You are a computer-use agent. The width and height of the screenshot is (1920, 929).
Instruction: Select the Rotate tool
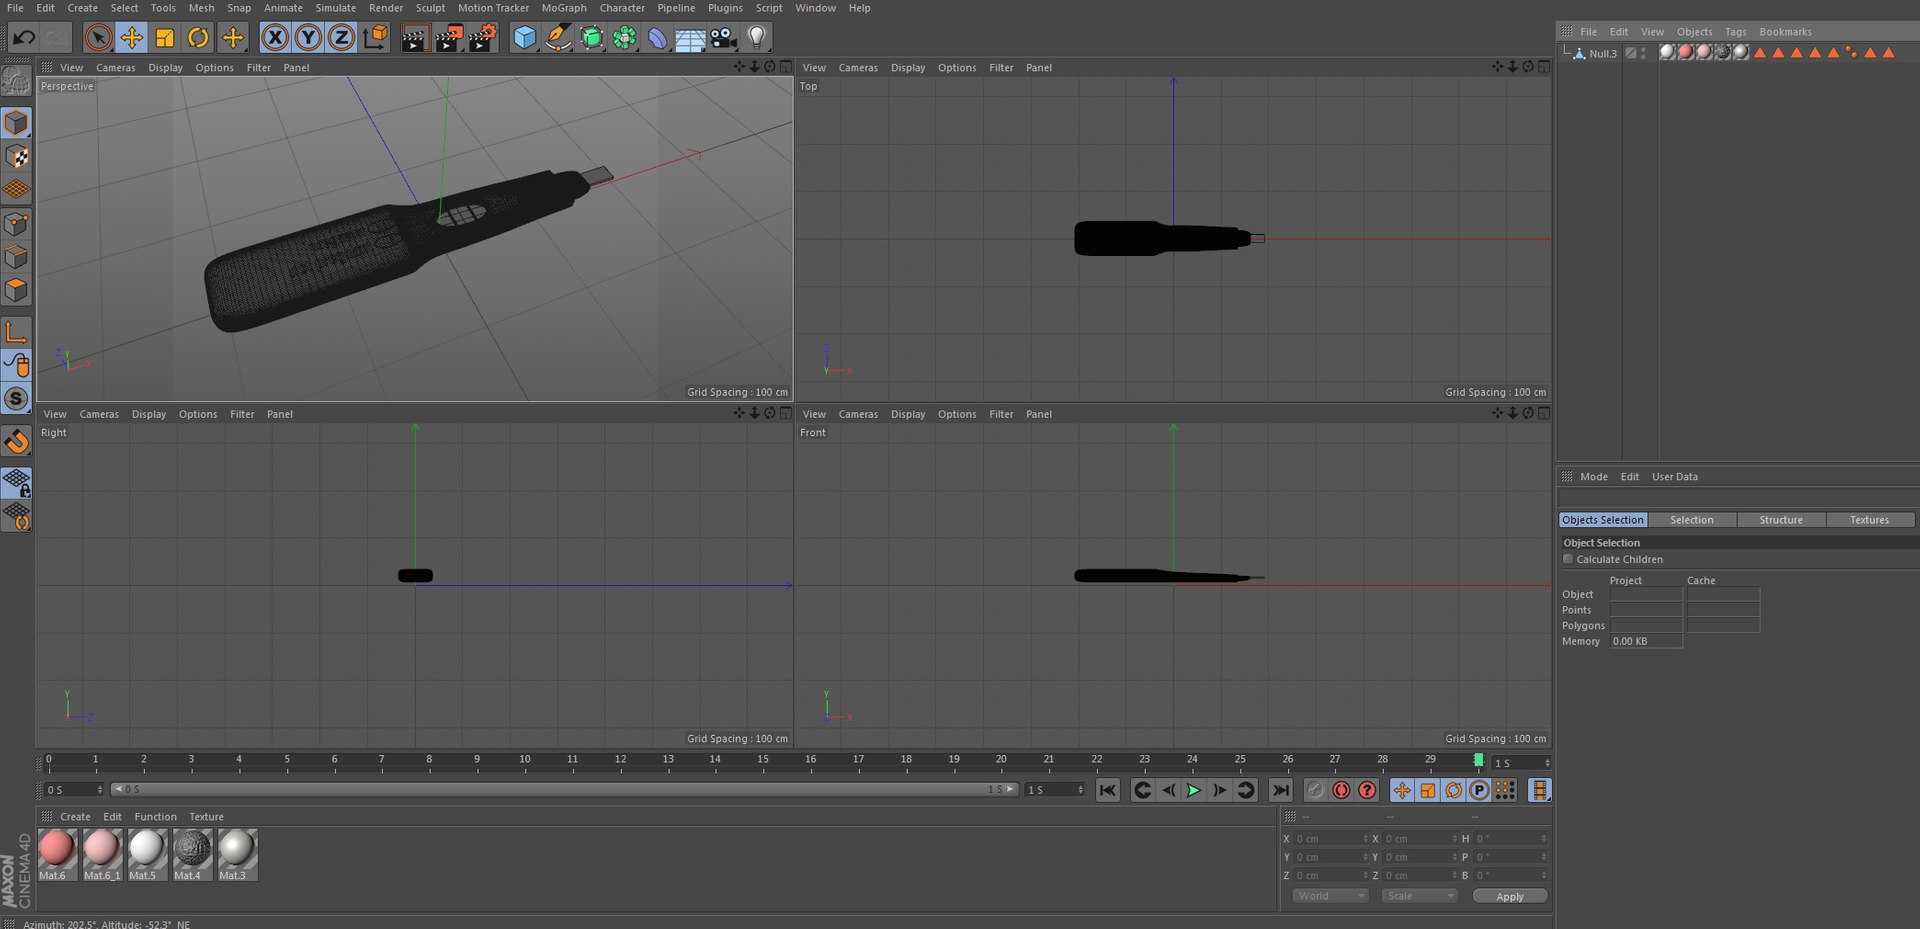pos(198,38)
